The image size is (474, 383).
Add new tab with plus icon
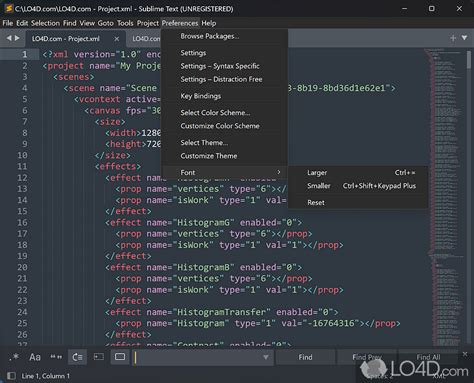[x=453, y=38]
